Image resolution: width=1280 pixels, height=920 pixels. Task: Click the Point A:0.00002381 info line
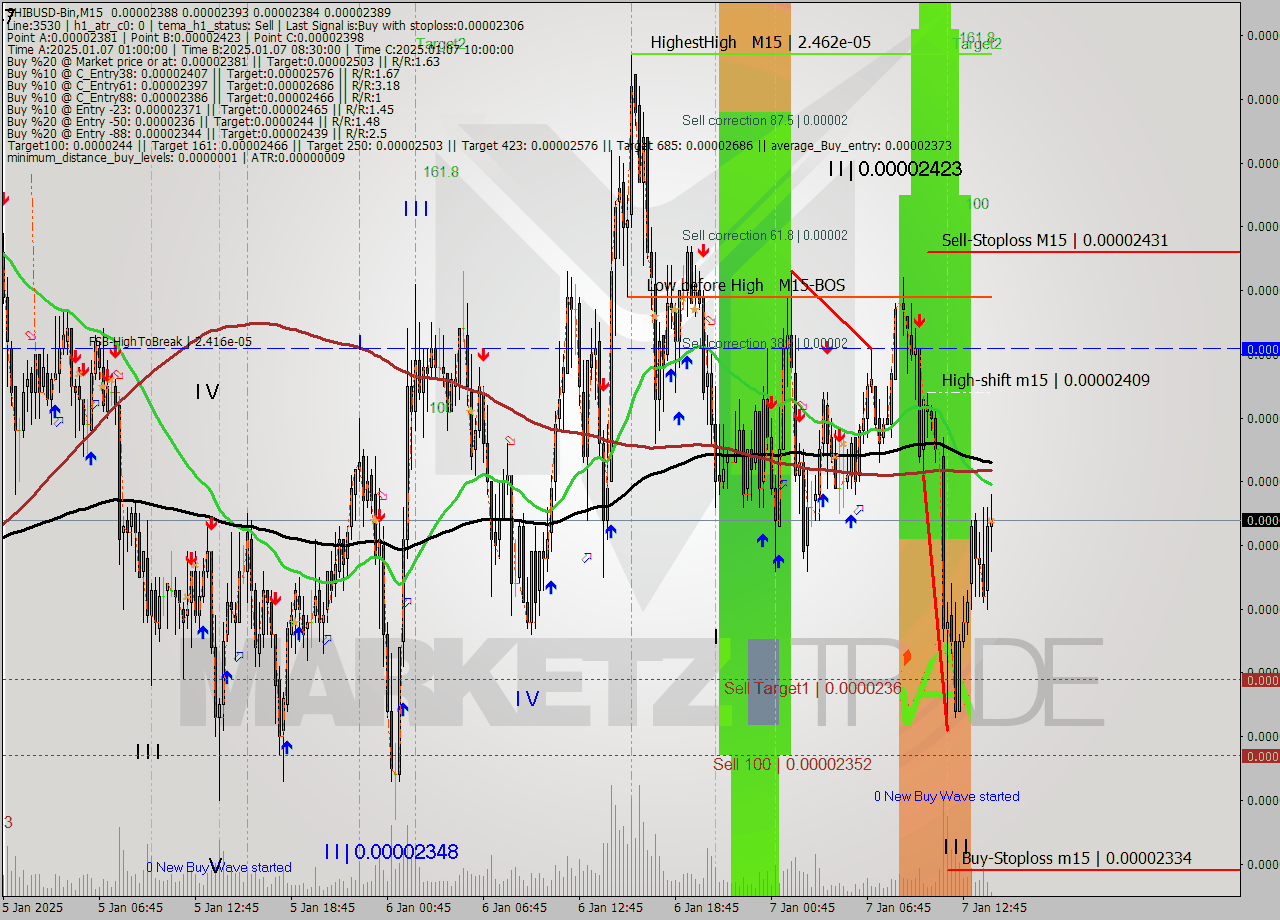click(x=185, y=37)
